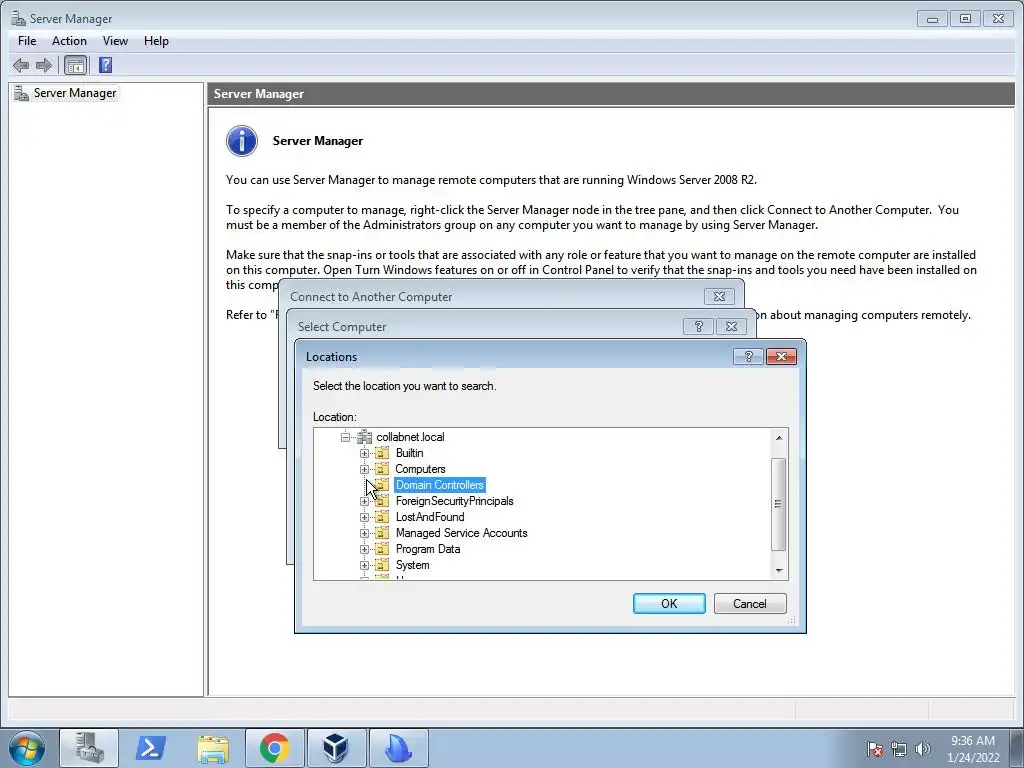This screenshot has height=768, width=1024.
Task: Select the ForeignSecurityPrincipals location
Action: point(455,501)
